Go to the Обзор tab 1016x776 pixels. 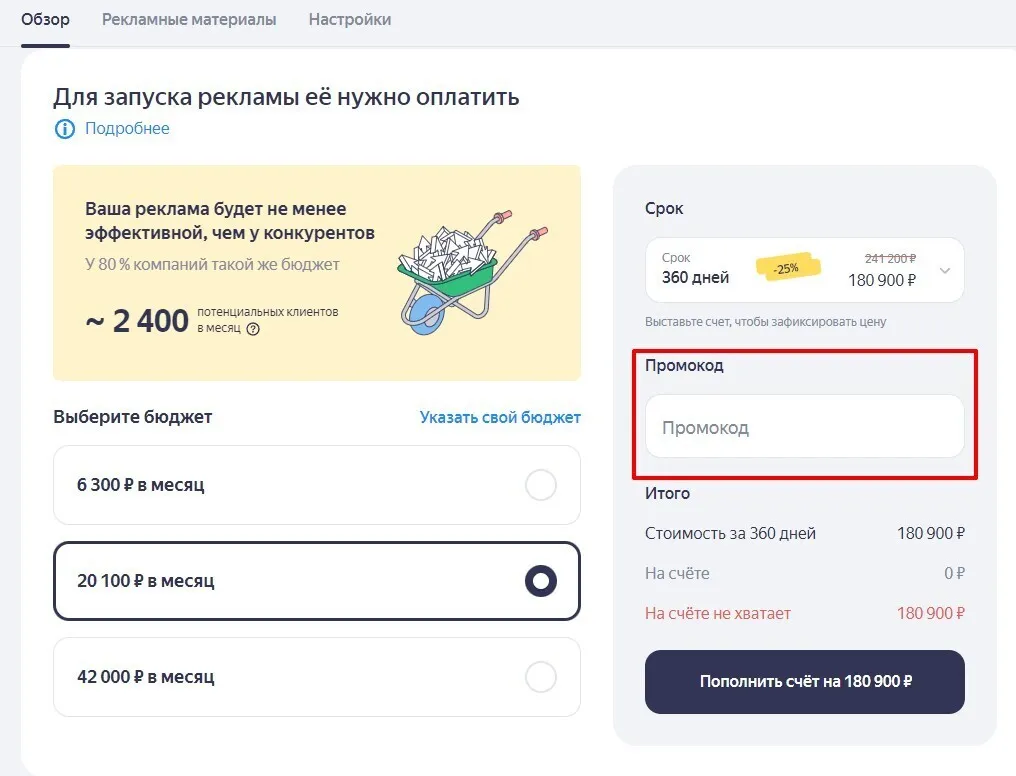(45, 19)
